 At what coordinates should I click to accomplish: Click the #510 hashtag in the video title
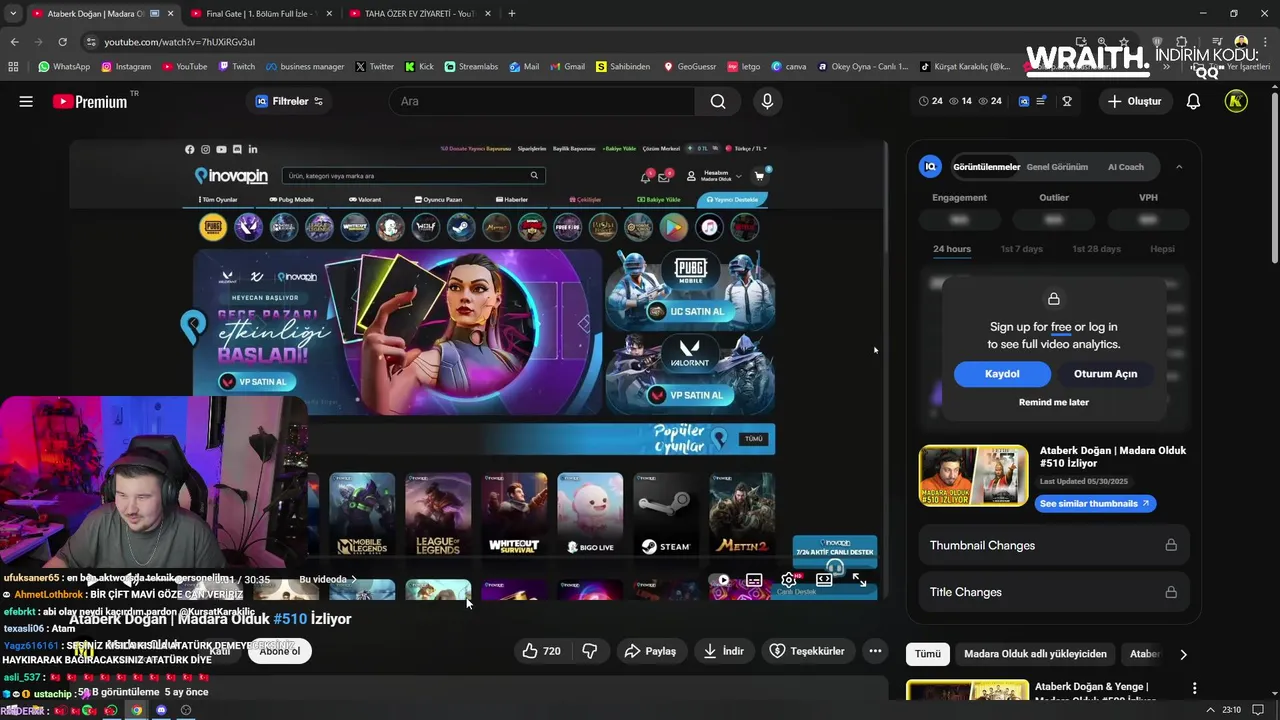click(290, 619)
